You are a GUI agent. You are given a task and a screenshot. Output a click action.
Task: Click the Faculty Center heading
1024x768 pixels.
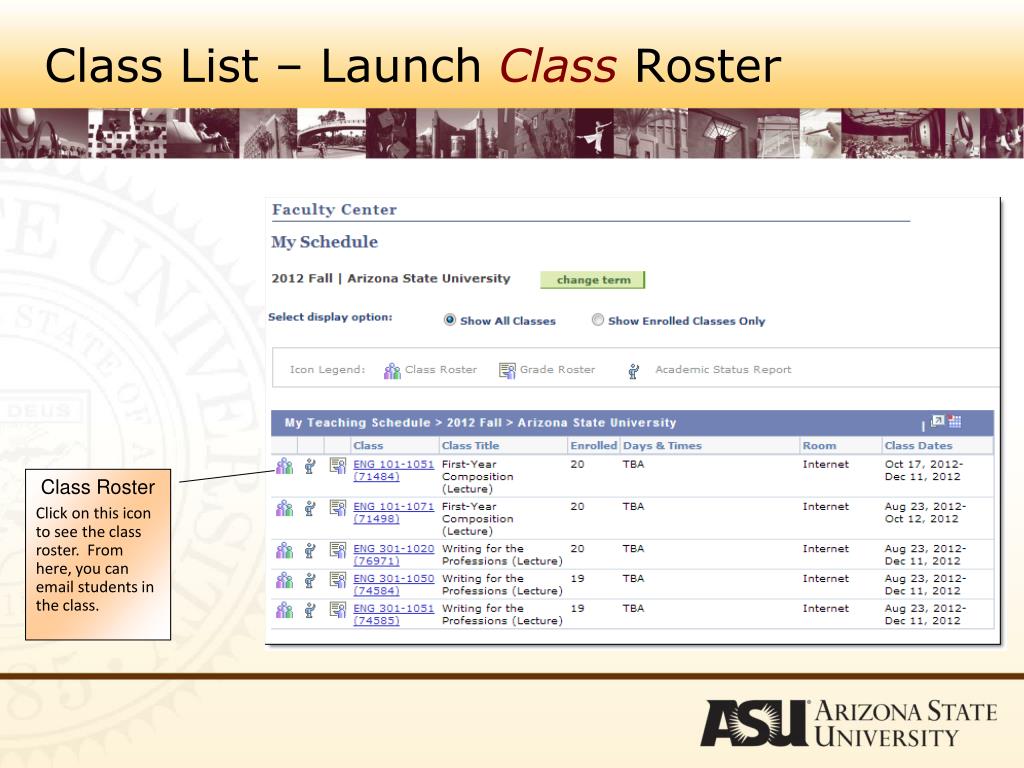pos(334,210)
